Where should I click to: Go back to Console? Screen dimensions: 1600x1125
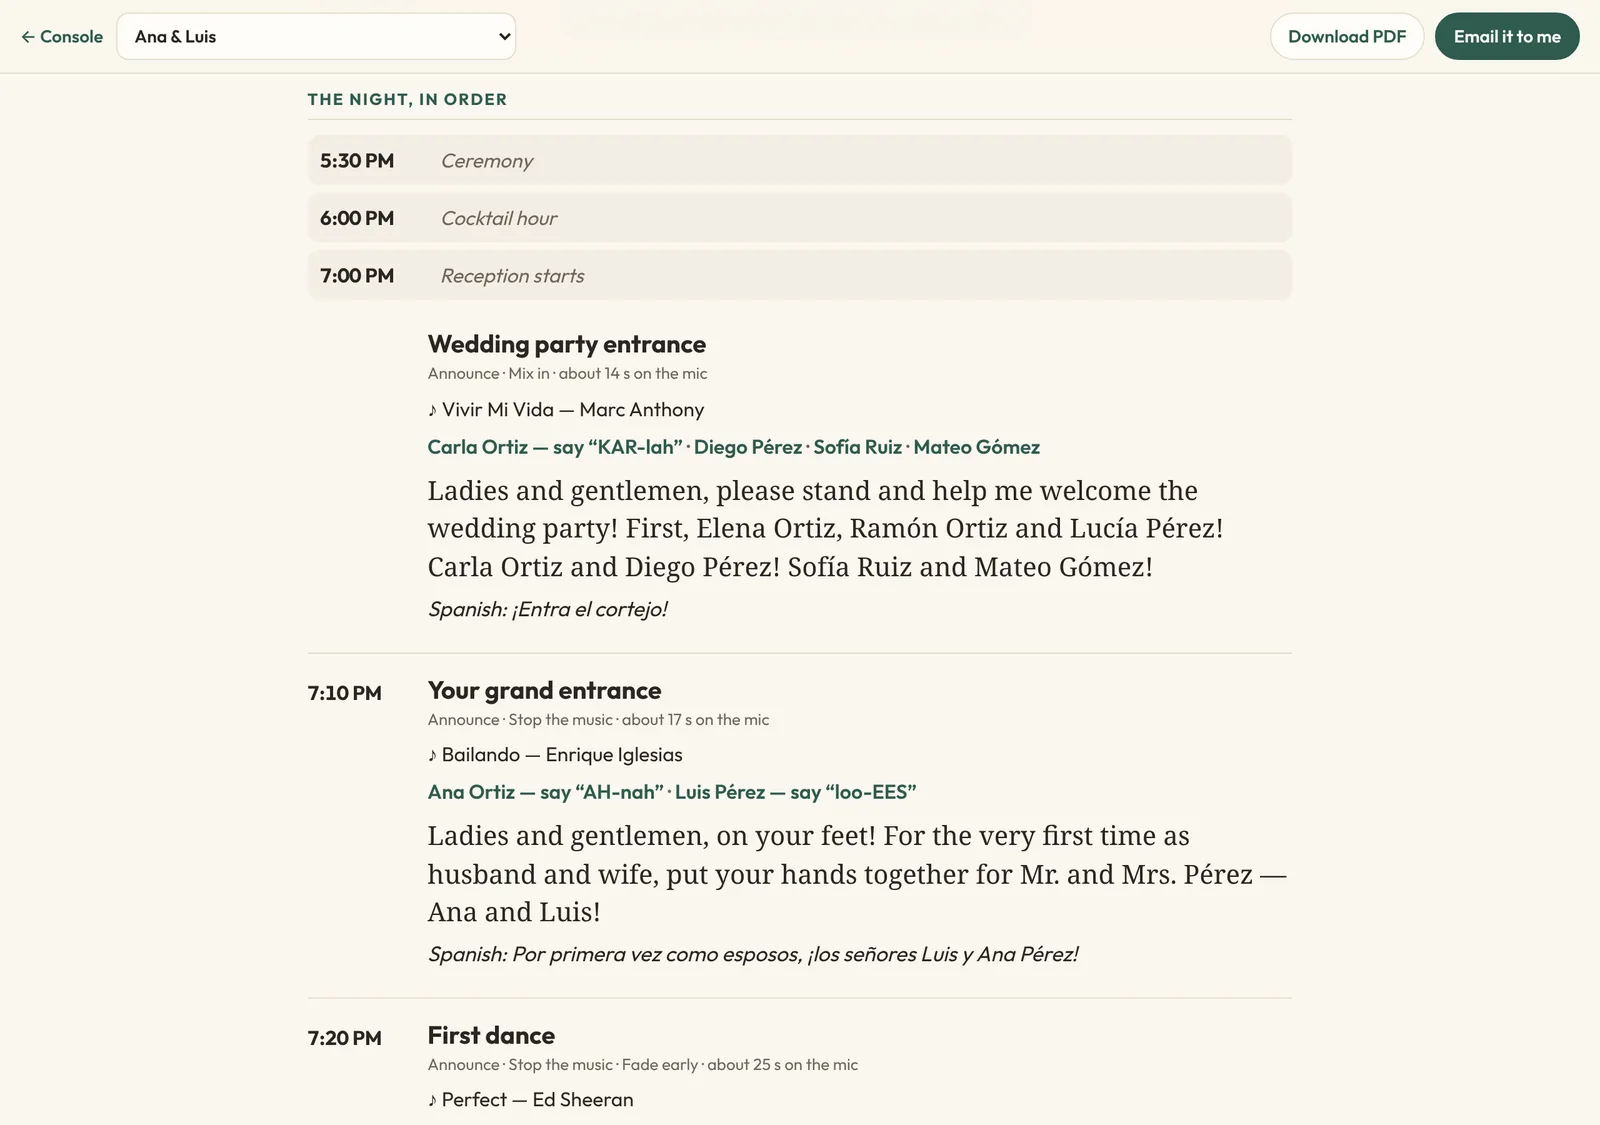click(62, 36)
